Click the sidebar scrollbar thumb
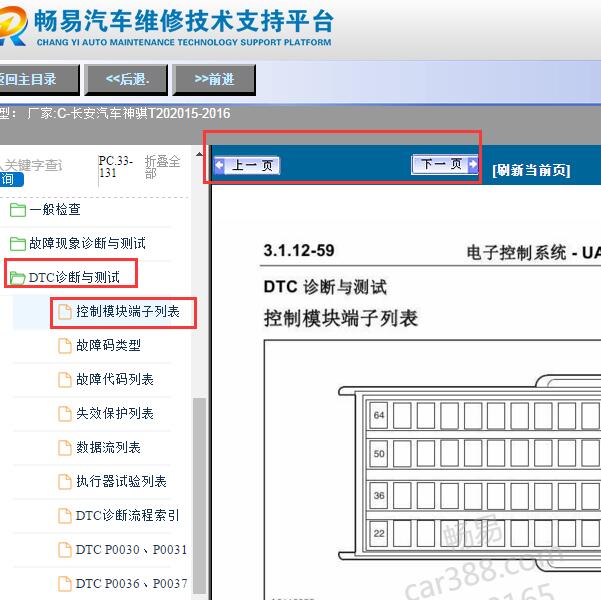601x600 pixels. 199,496
